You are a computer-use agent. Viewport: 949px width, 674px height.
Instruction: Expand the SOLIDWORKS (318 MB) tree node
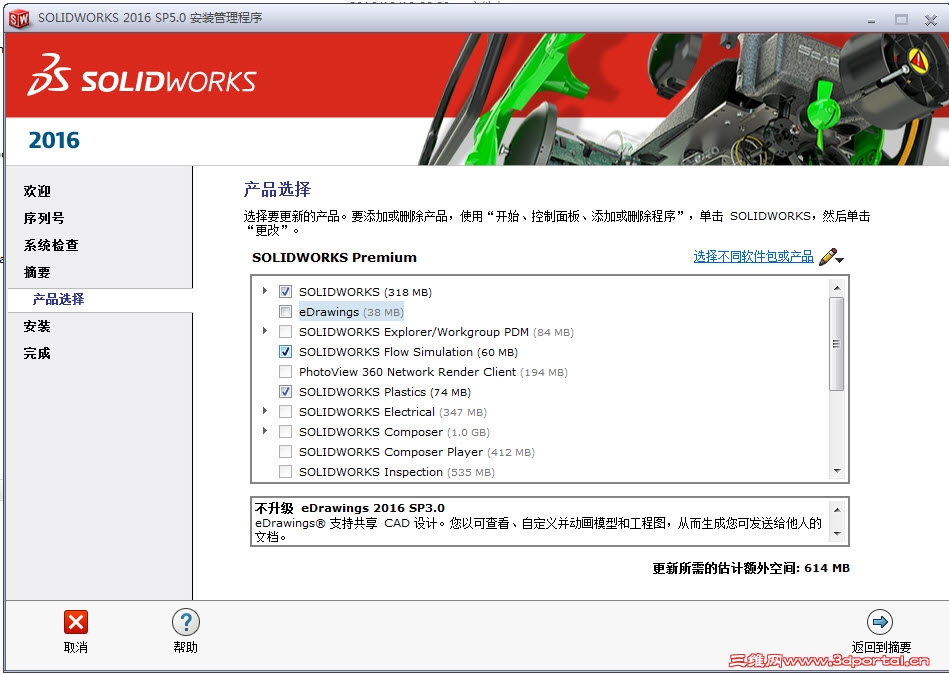264,290
